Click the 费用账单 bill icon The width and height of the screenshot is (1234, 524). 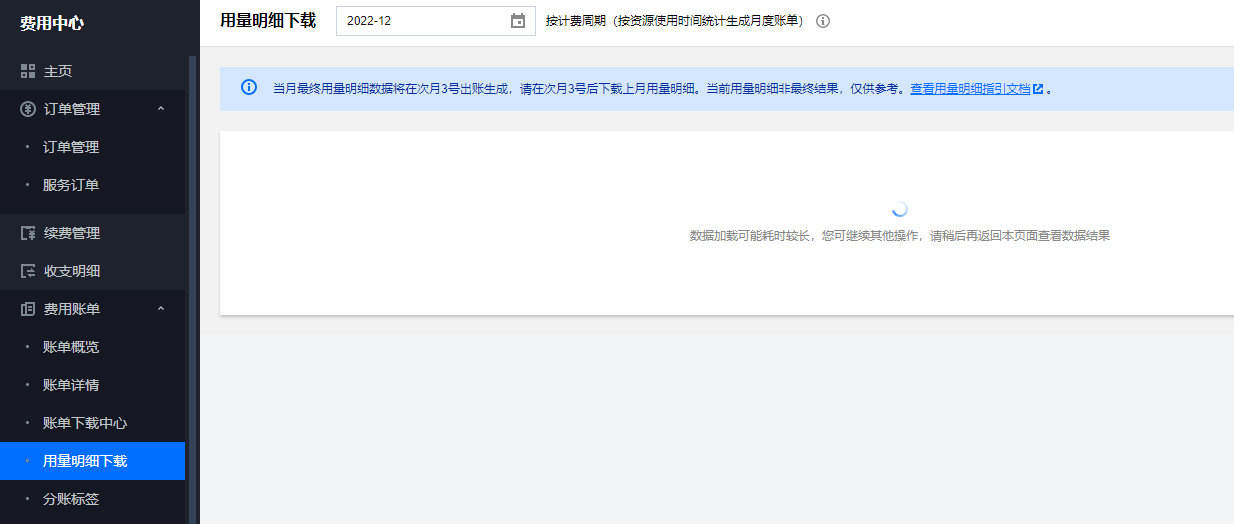tap(28, 309)
